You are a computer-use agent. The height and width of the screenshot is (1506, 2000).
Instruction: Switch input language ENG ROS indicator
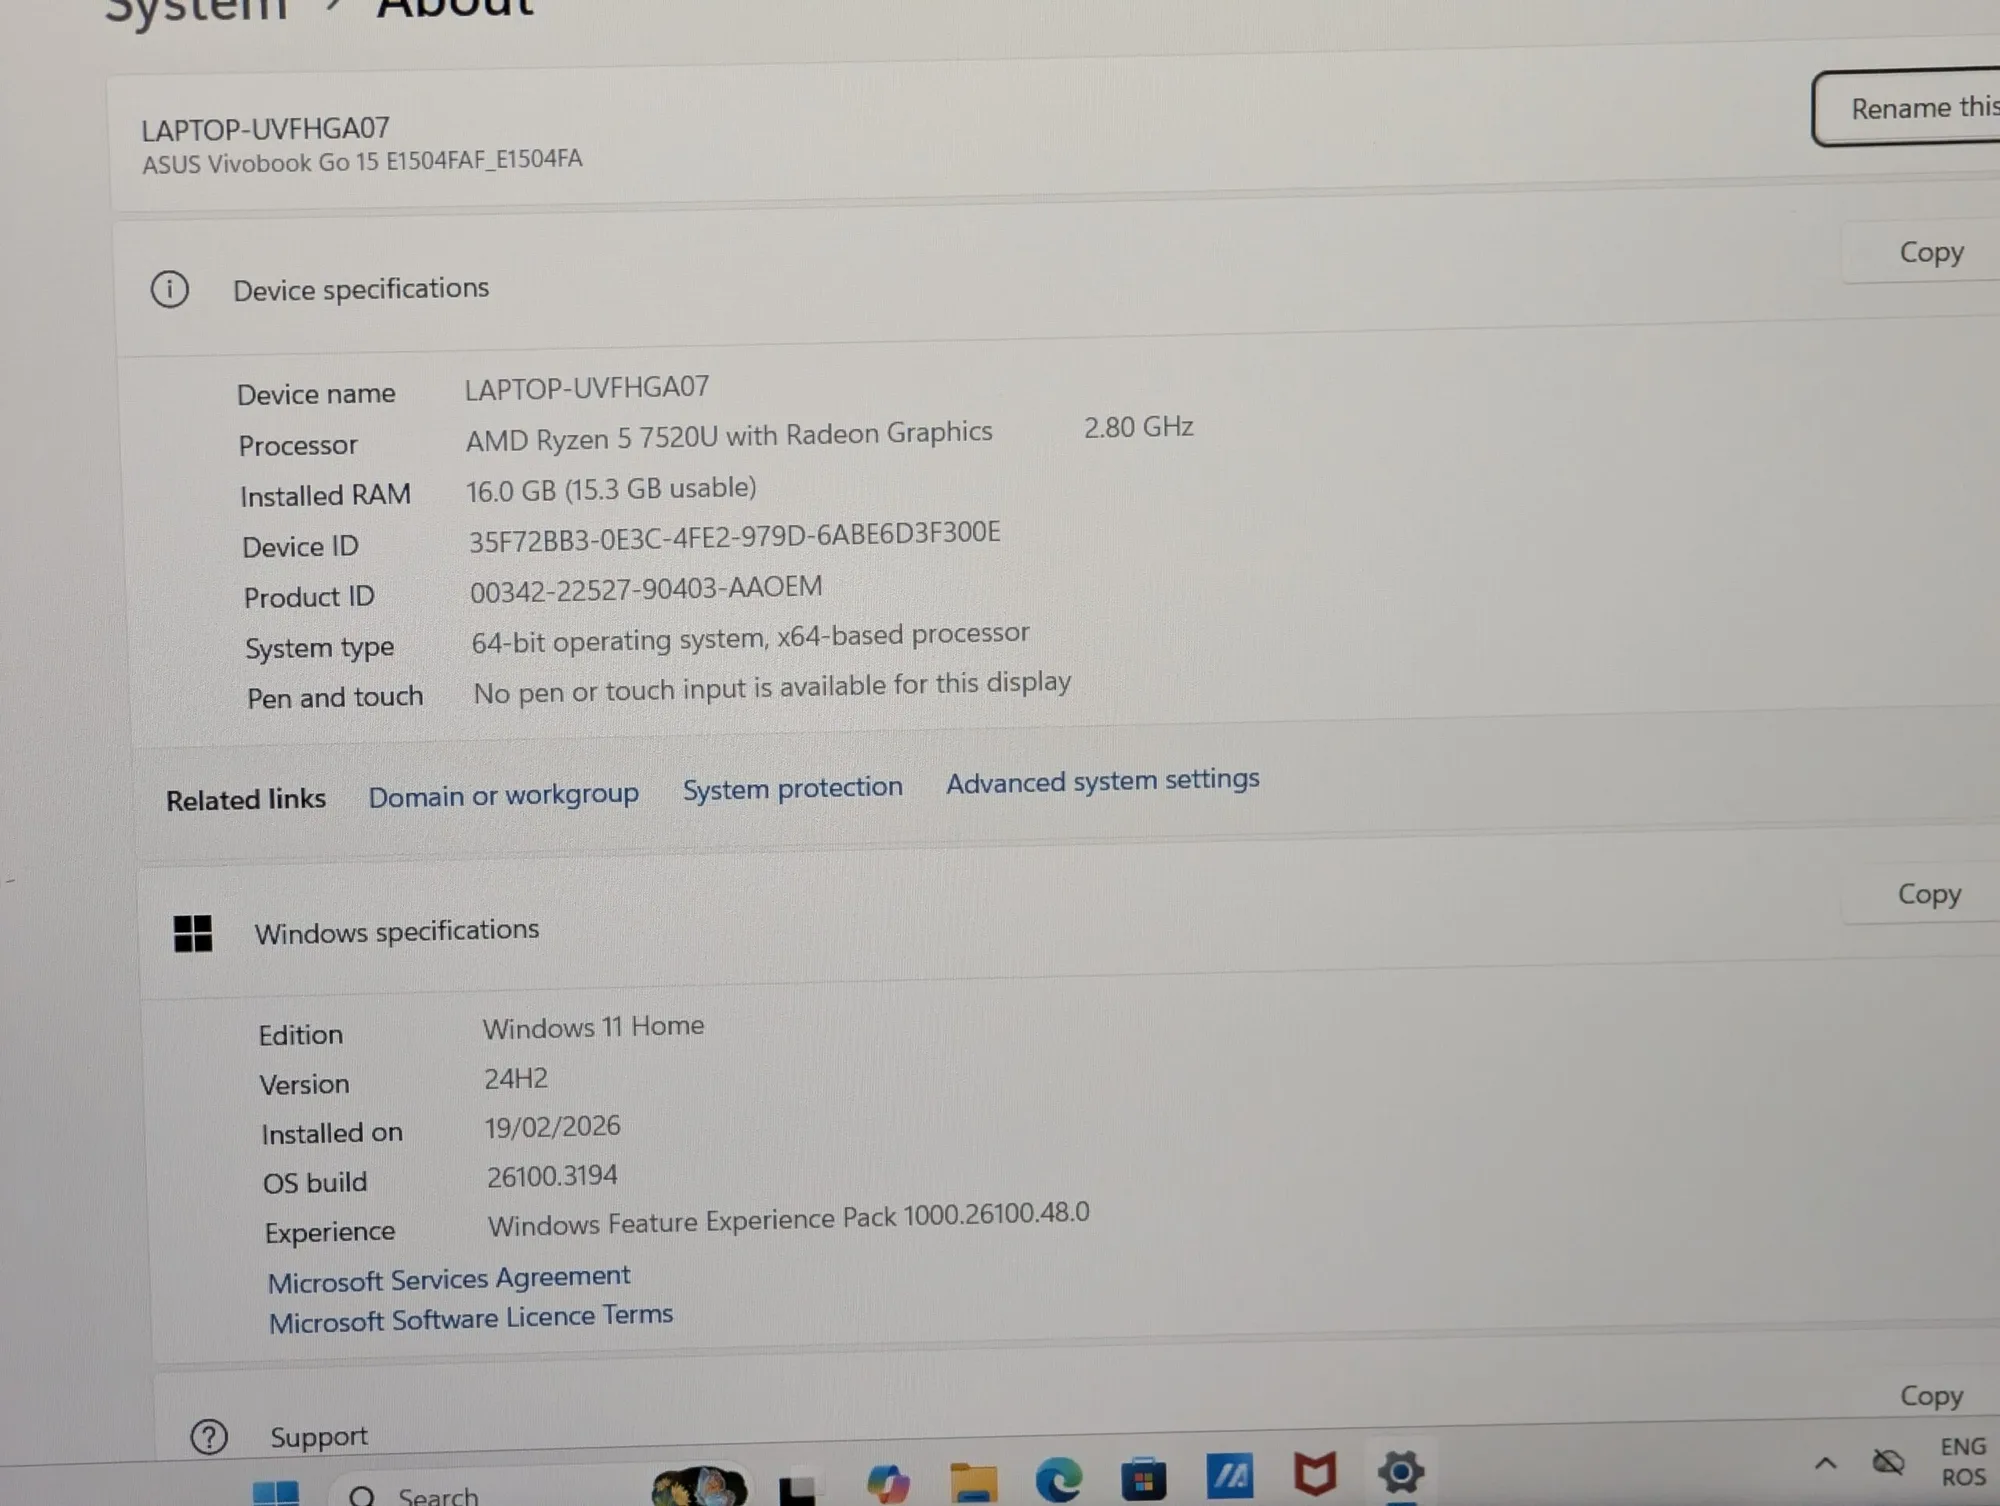pyautogui.click(x=1963, y=1461)
